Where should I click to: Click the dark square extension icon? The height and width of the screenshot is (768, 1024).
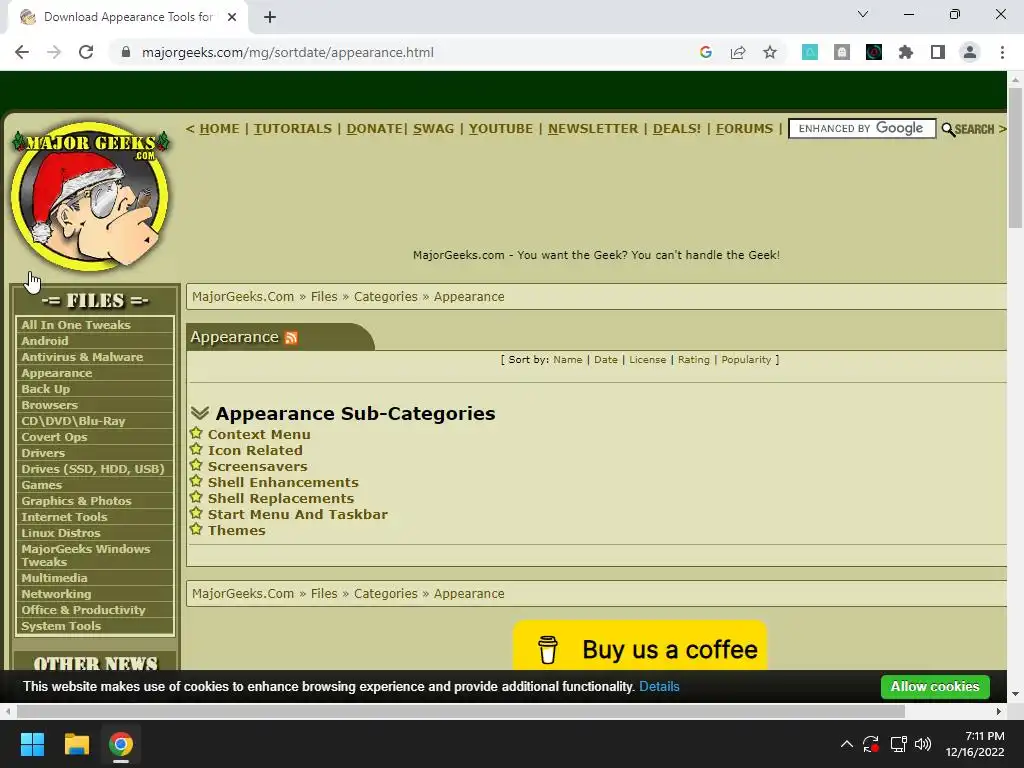point(874,52)
